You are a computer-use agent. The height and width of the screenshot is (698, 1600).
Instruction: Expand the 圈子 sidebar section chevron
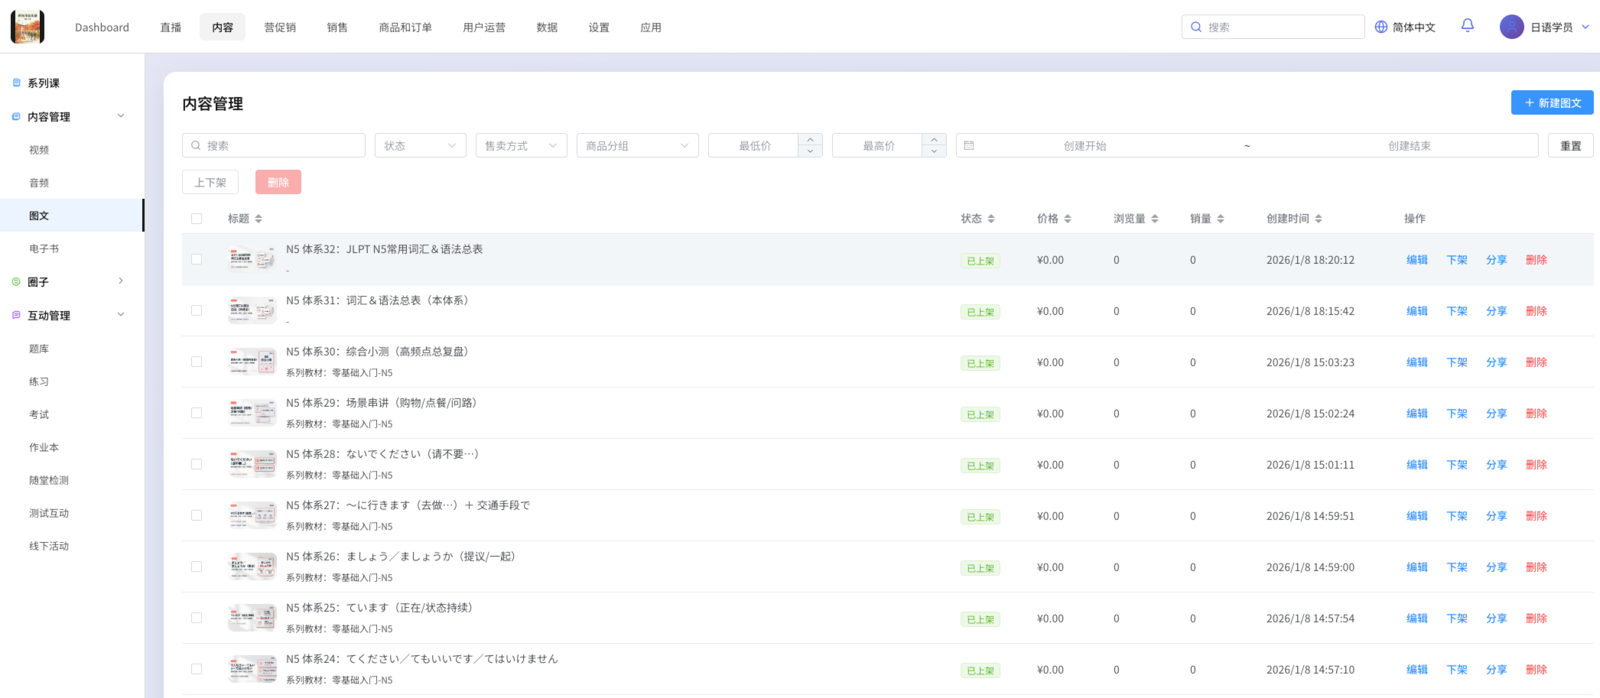pyautogui.click(x=121, y=281)
